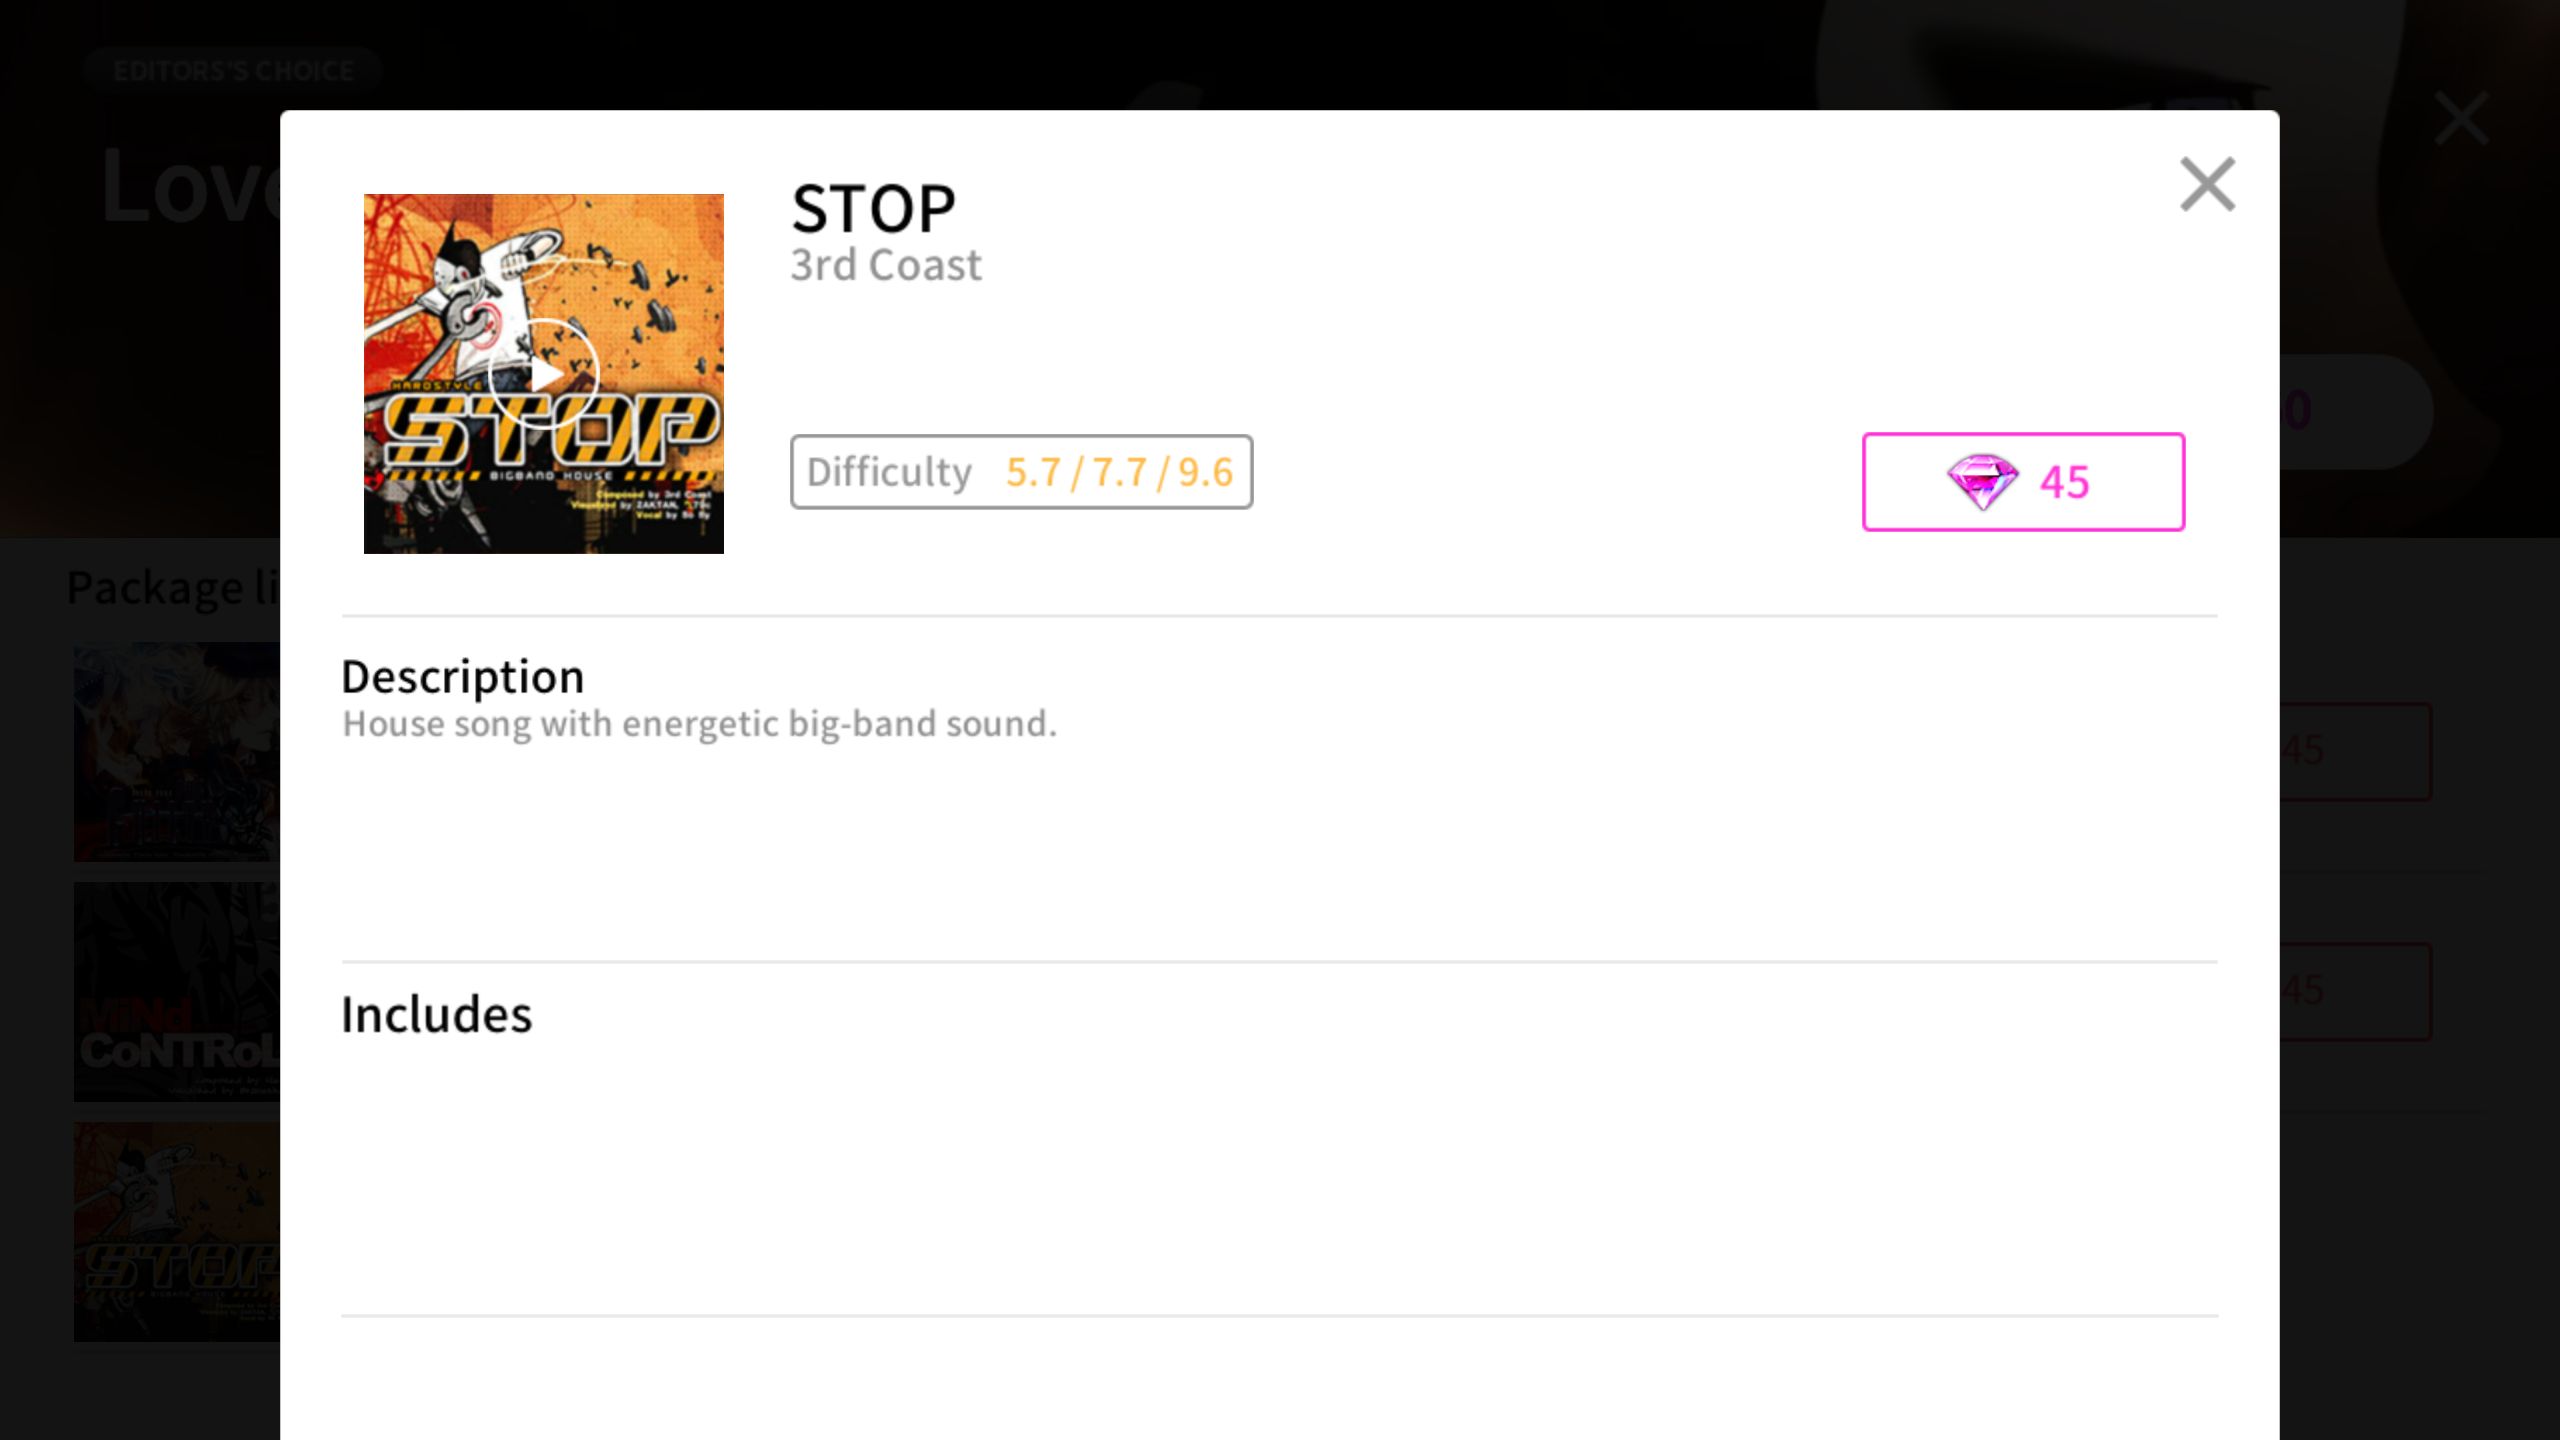Play the STOP song preview

[544, 374]
